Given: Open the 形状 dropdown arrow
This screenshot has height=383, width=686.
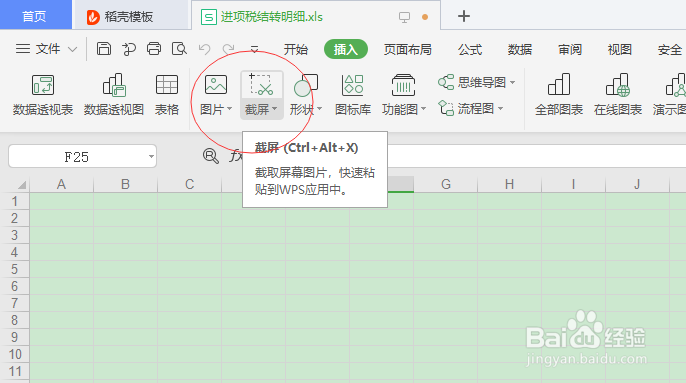Looking at the screenshot, I should click(x=319, y=109).
